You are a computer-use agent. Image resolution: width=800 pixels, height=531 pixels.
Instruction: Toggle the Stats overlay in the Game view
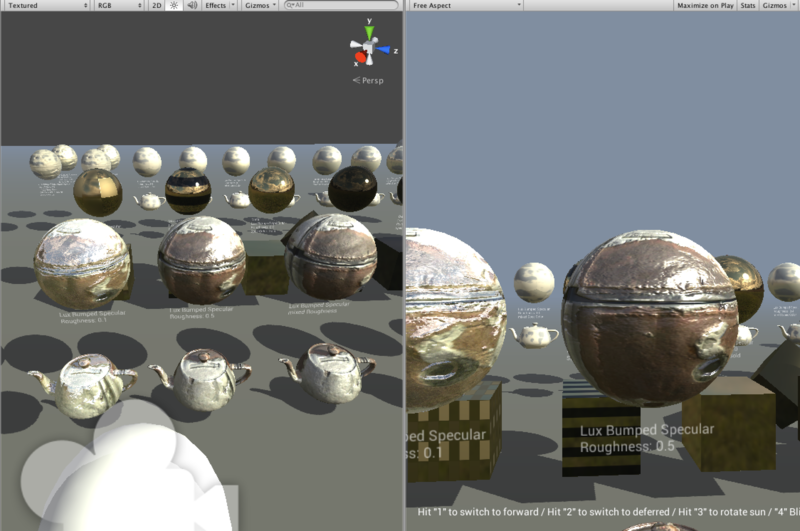[748, 5]
